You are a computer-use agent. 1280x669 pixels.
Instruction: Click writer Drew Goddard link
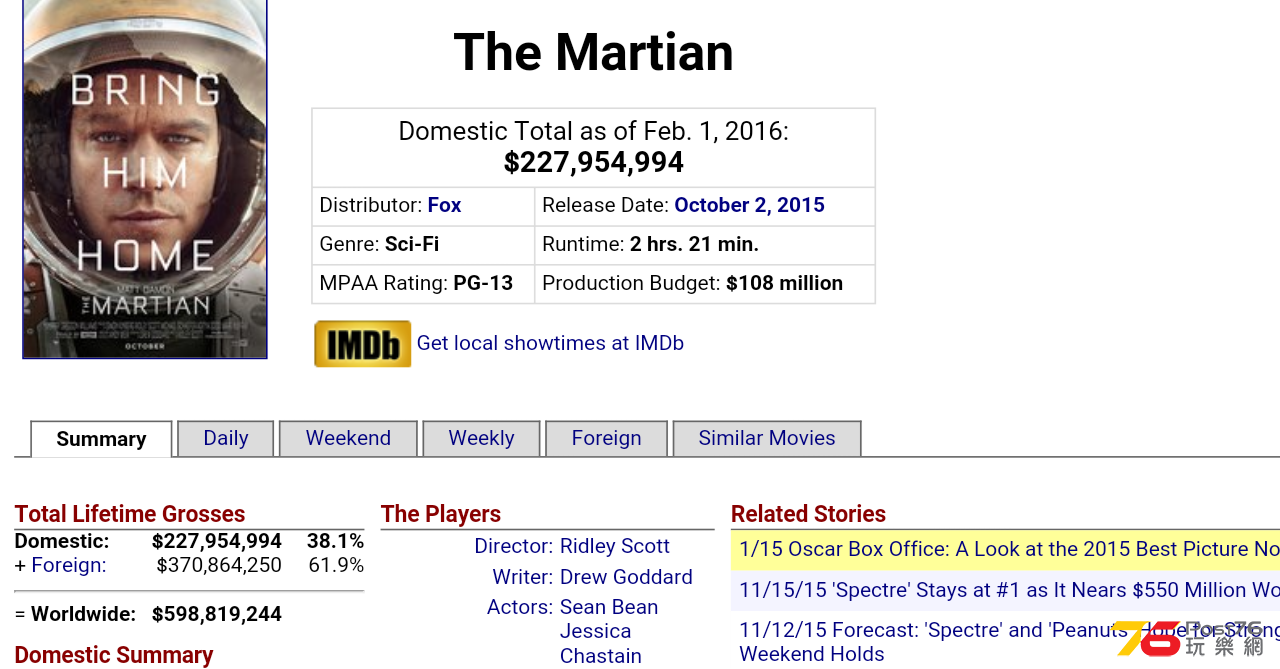626,577
